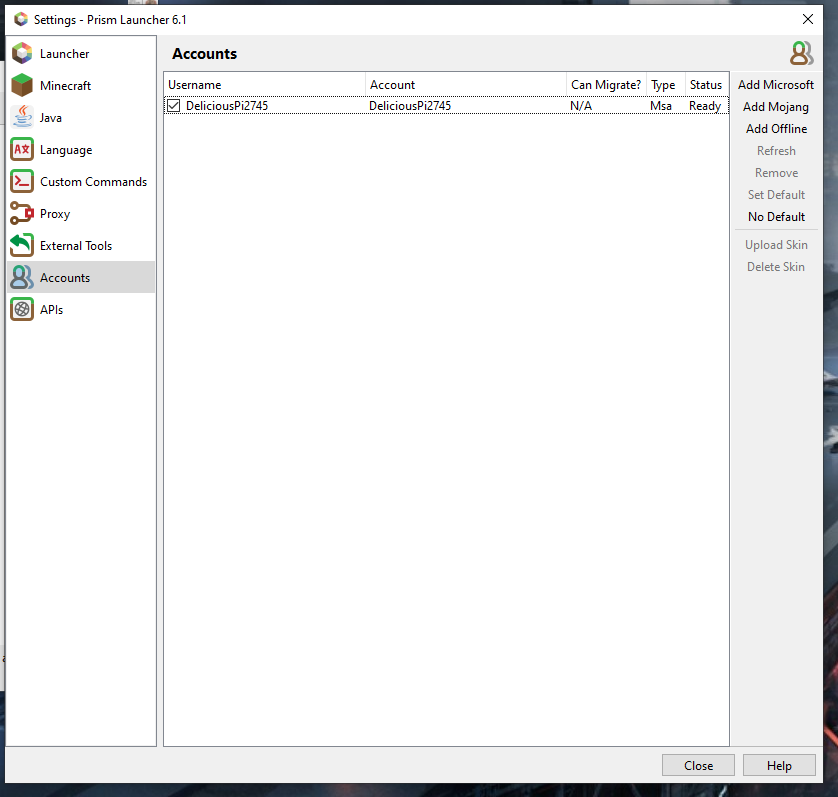
Task: Open Java settings via coffee cup icon
Action: [x=21, y=117]
